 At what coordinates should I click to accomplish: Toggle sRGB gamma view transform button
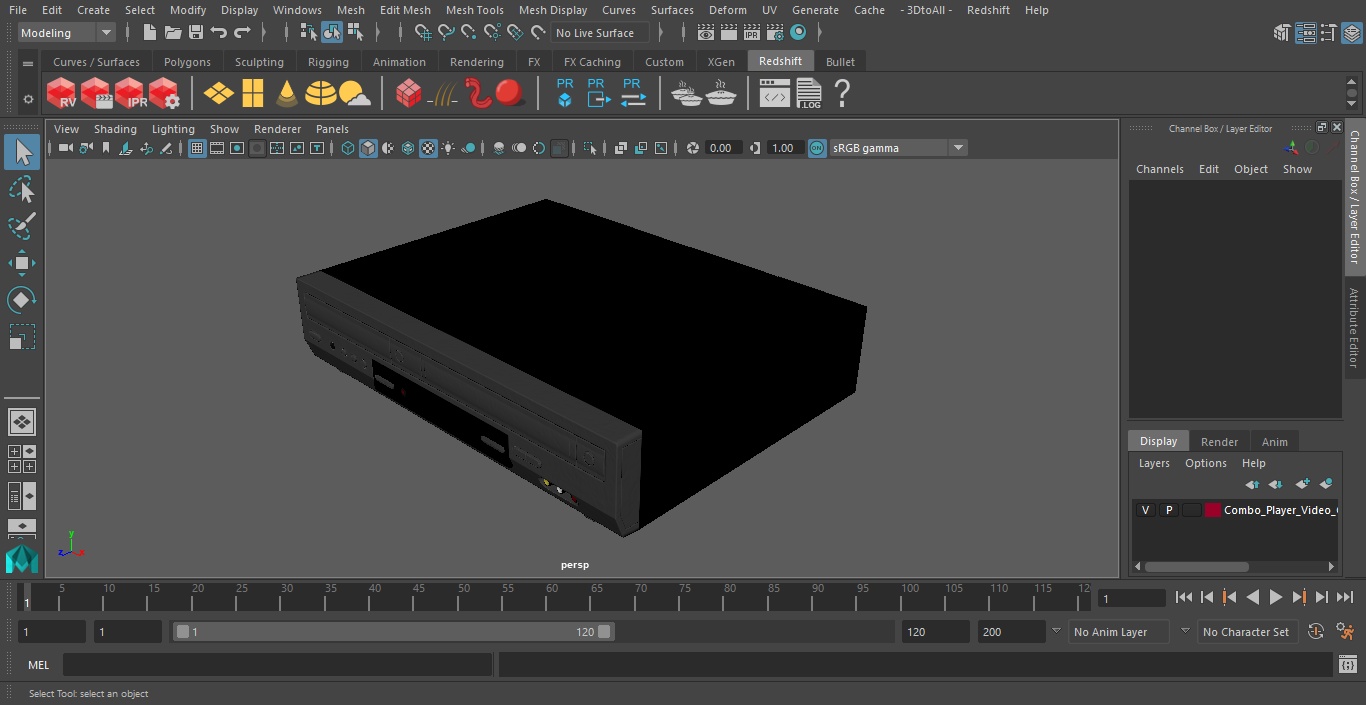817,148
